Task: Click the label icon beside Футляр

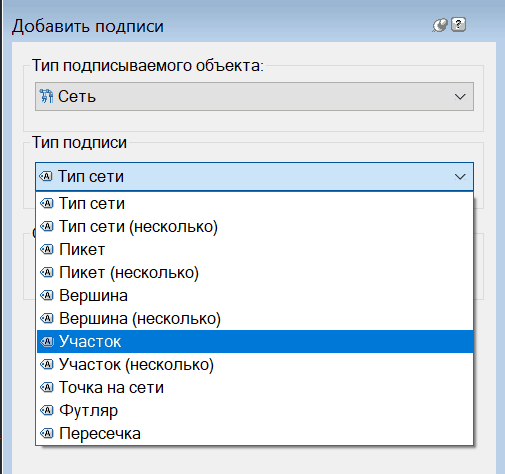Action: point(47,410)
